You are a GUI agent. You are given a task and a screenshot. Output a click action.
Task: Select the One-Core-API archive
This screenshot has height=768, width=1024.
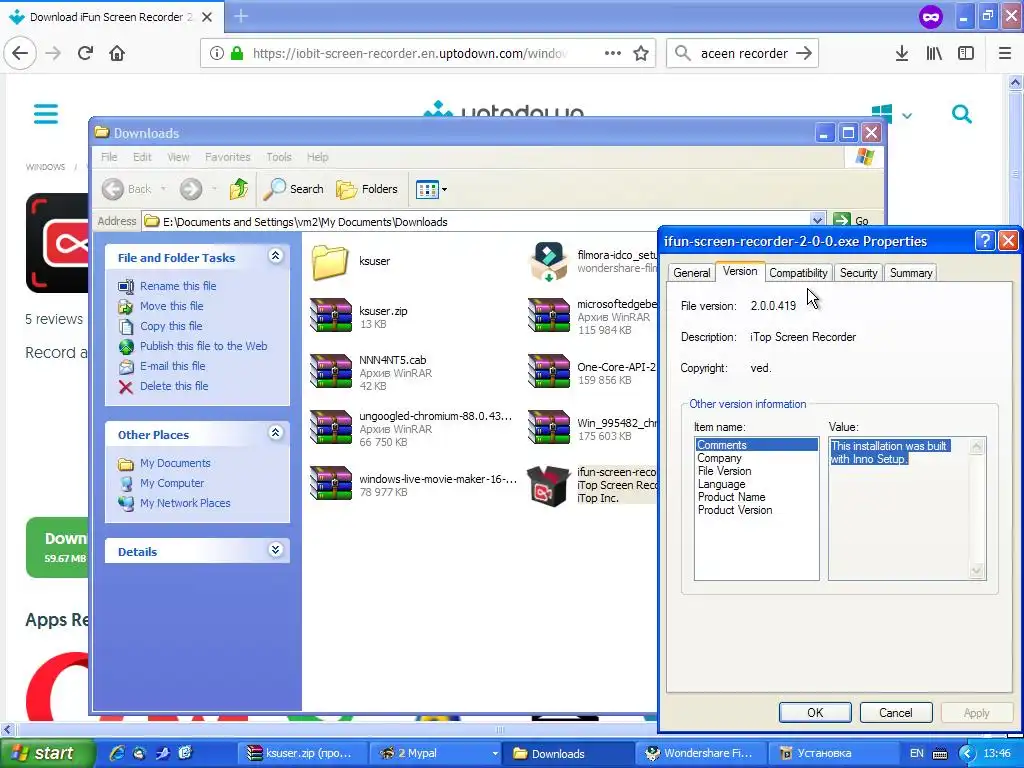pyautogui.click(x=592, y=373)
